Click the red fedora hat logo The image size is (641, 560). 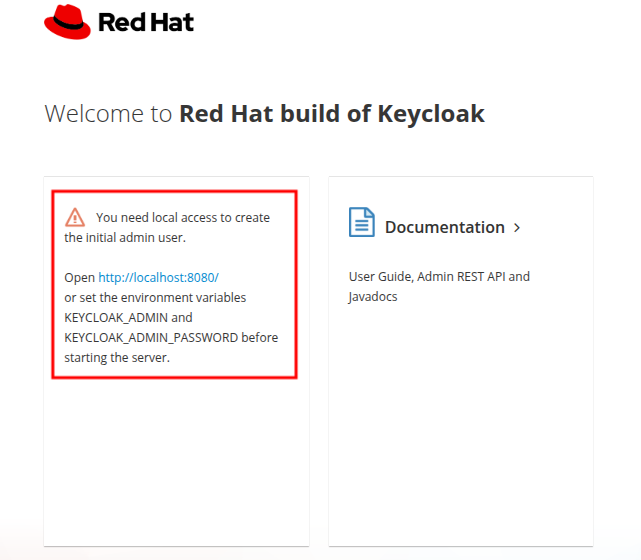click(x=67, y=21)
